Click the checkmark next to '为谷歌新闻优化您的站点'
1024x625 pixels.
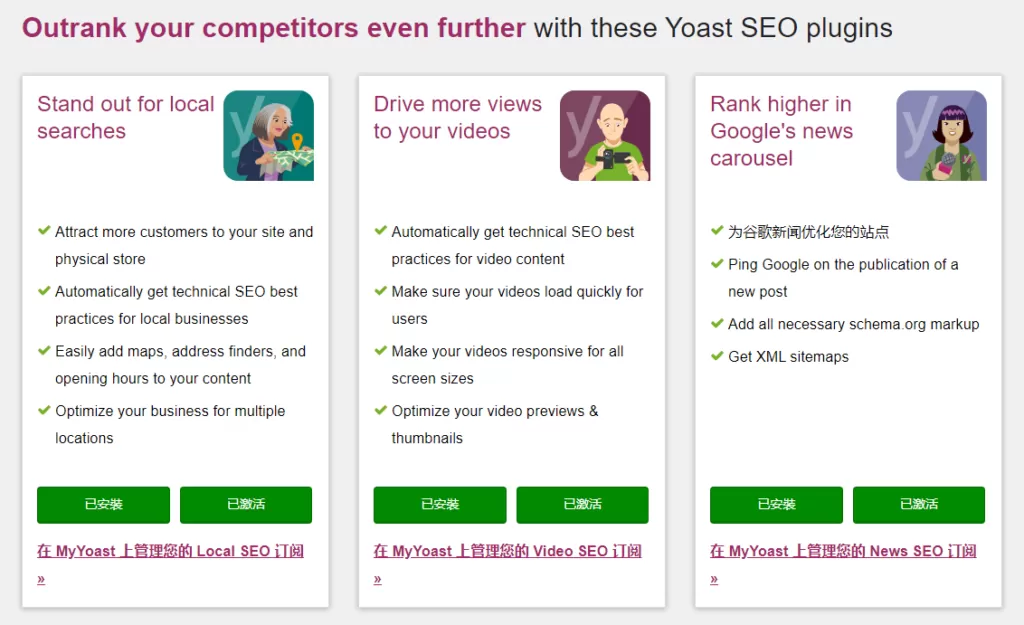coord(717,231)
